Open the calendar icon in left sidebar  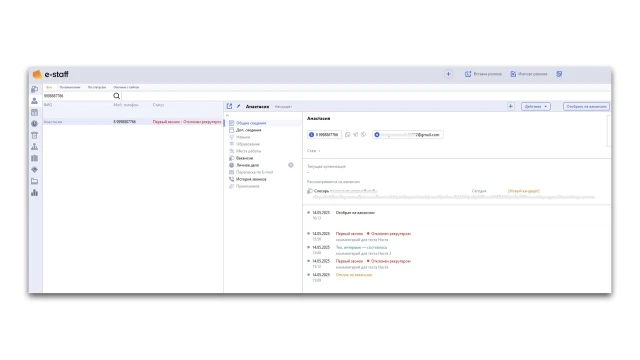(x=34, y=112)
